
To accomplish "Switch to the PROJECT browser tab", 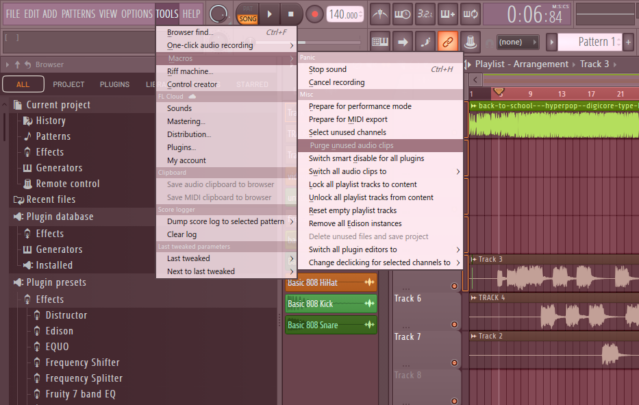I will click(x=68, y=85).
